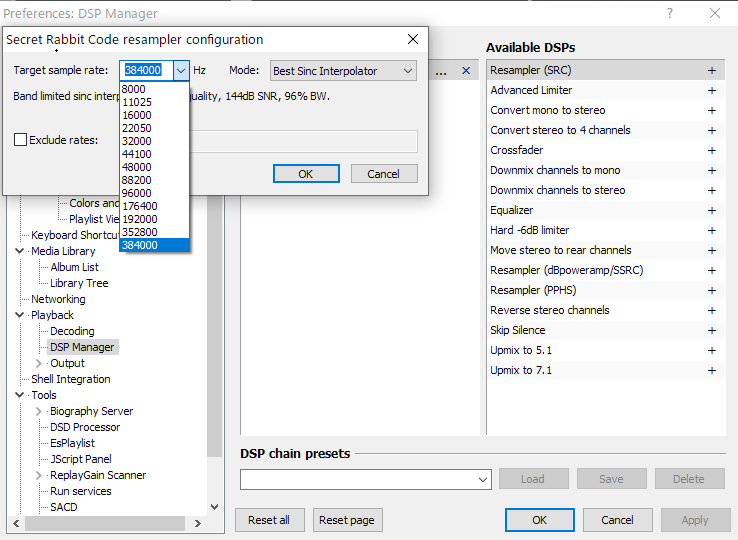Open the DSD Processor page
Viewport: 738px width, 540px height.
click(85, 427)
